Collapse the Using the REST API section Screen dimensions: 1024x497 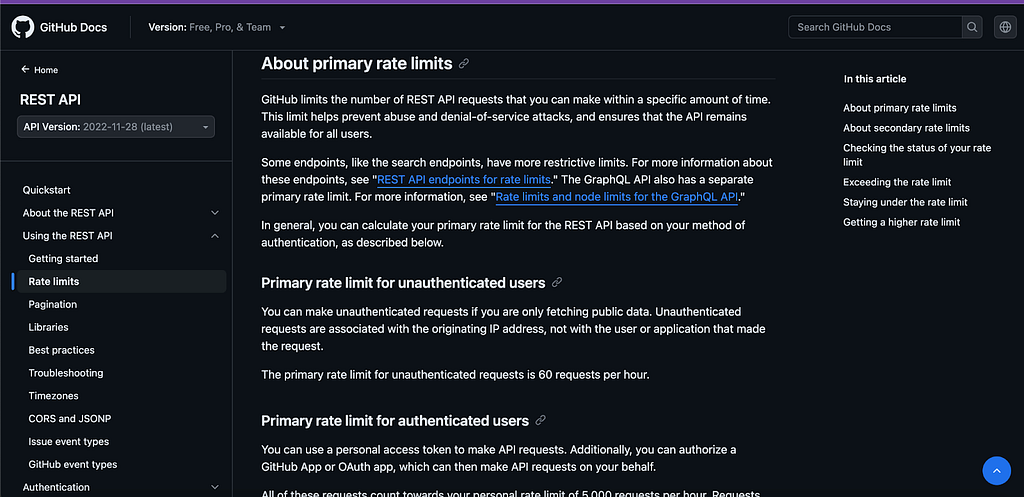[121, 236]
